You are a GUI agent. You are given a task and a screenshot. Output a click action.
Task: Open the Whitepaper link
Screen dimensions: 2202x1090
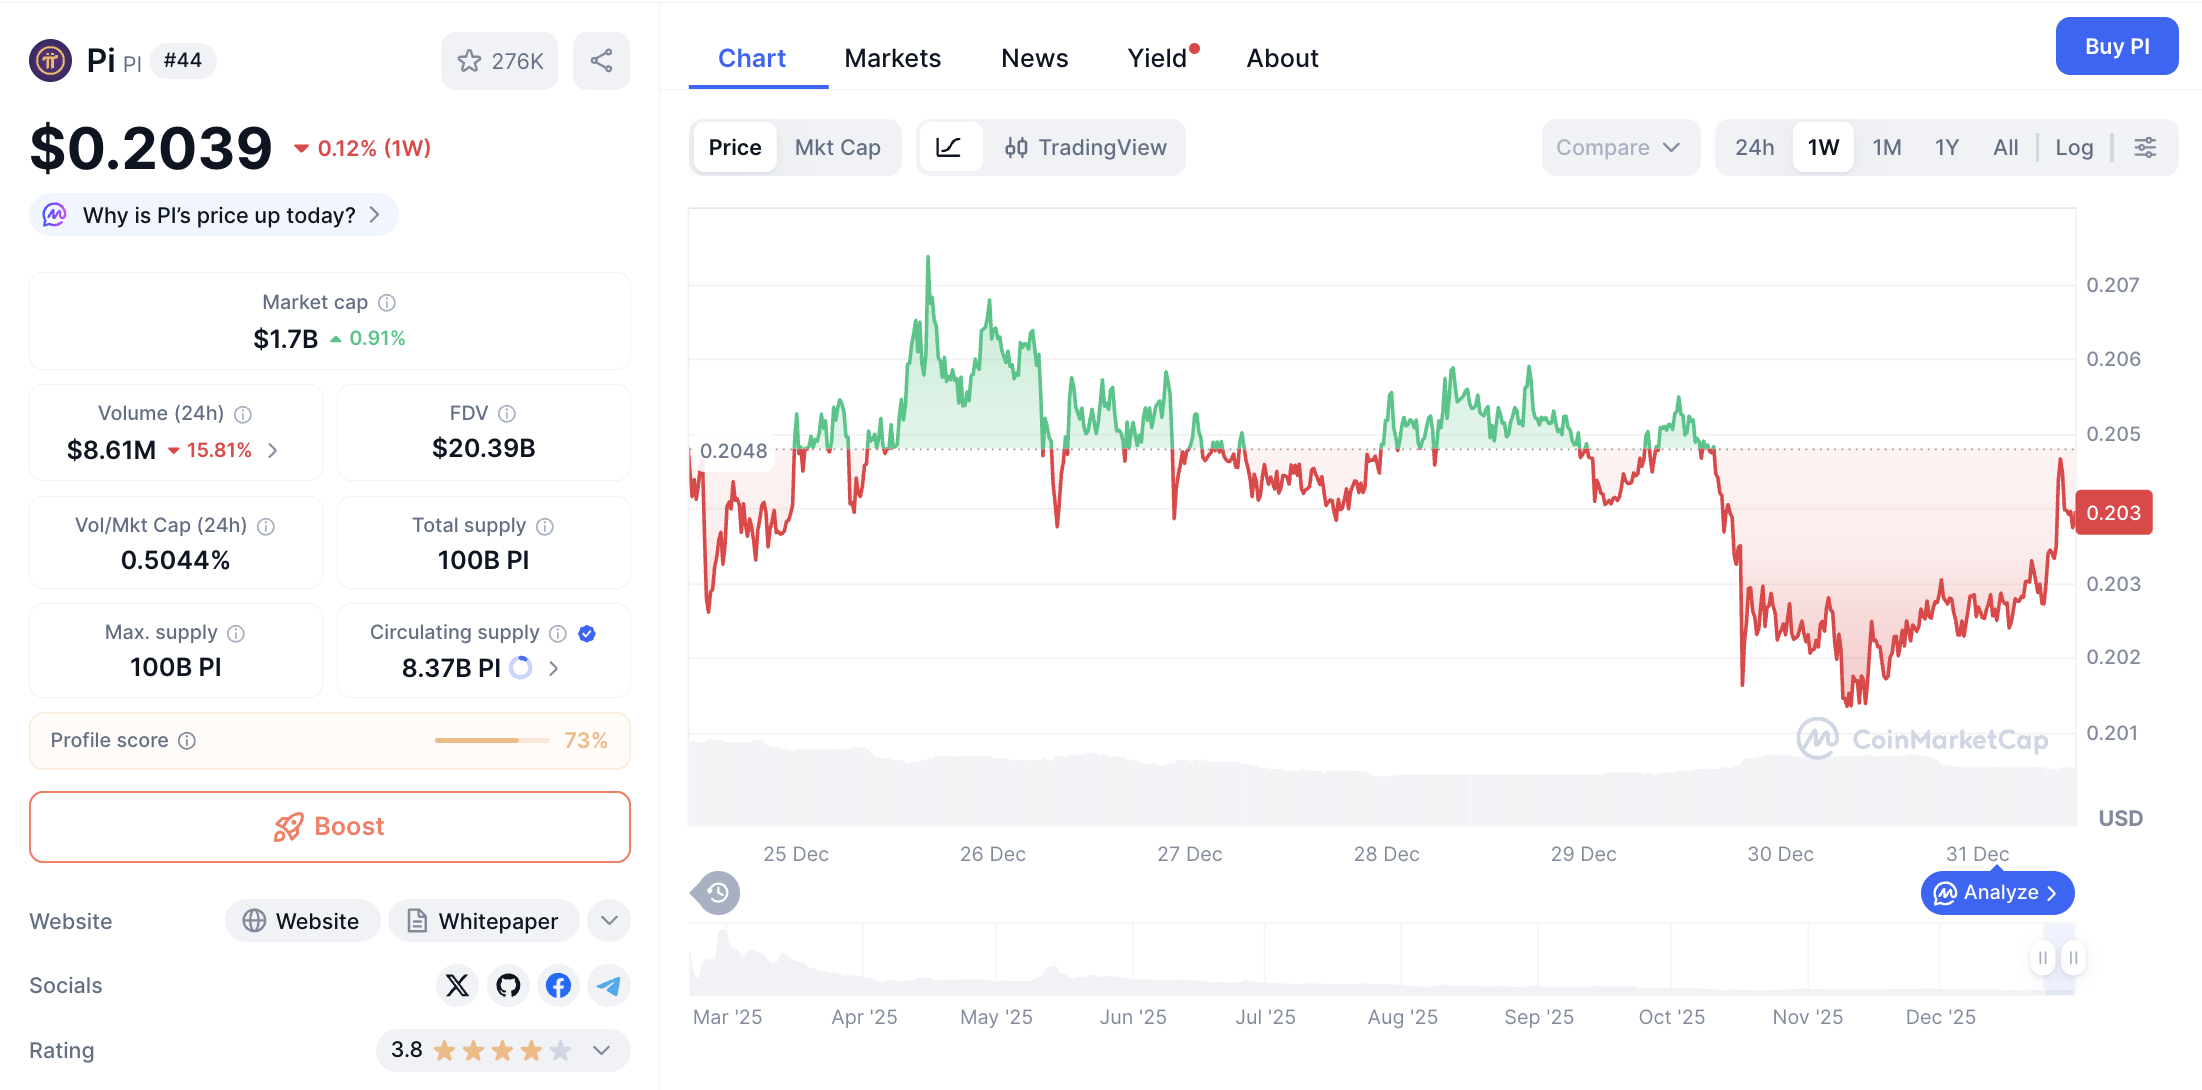[x=483, y=920]
